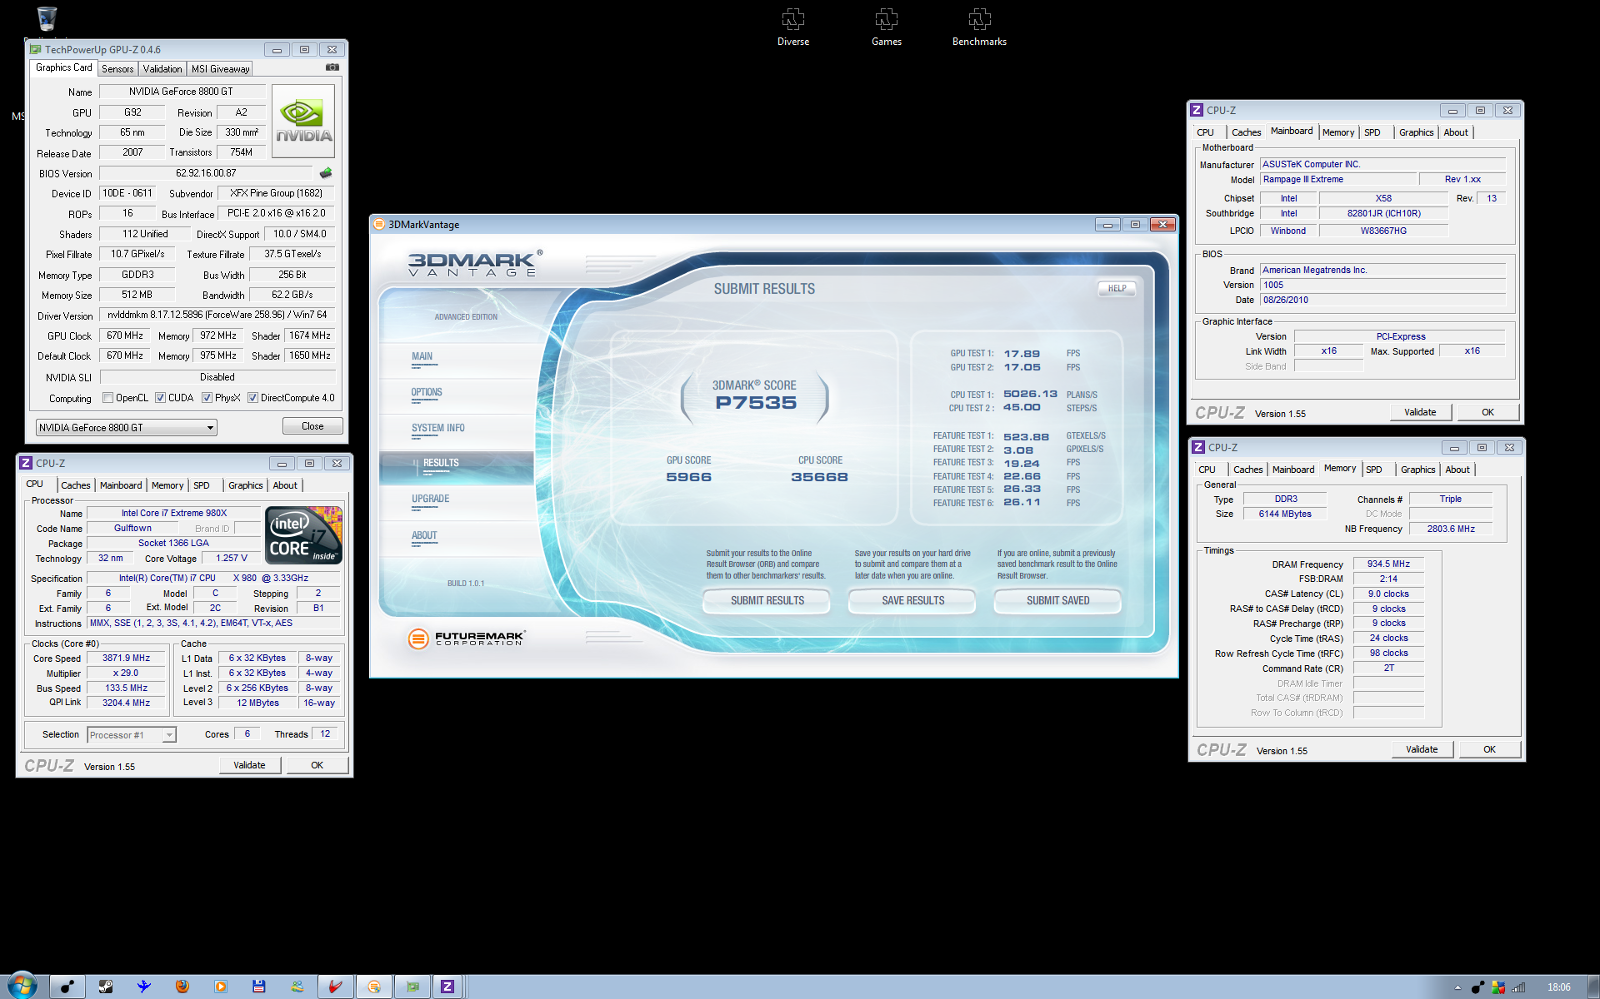Click the Cores value field 6

tap(247, 734)
